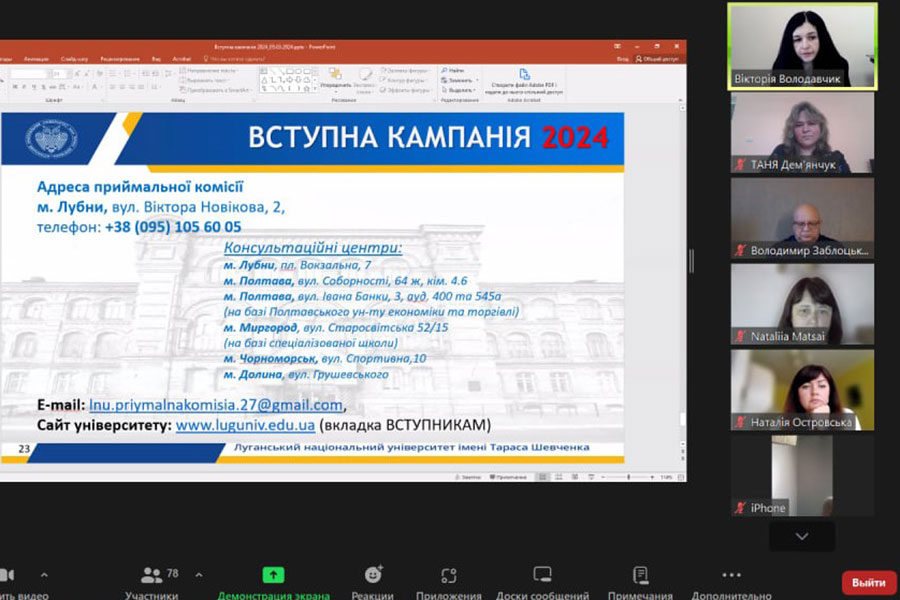Open the Рецензирование ribbon tab
The width and height of the screenshot is (900, 600).
coord(120,59)
